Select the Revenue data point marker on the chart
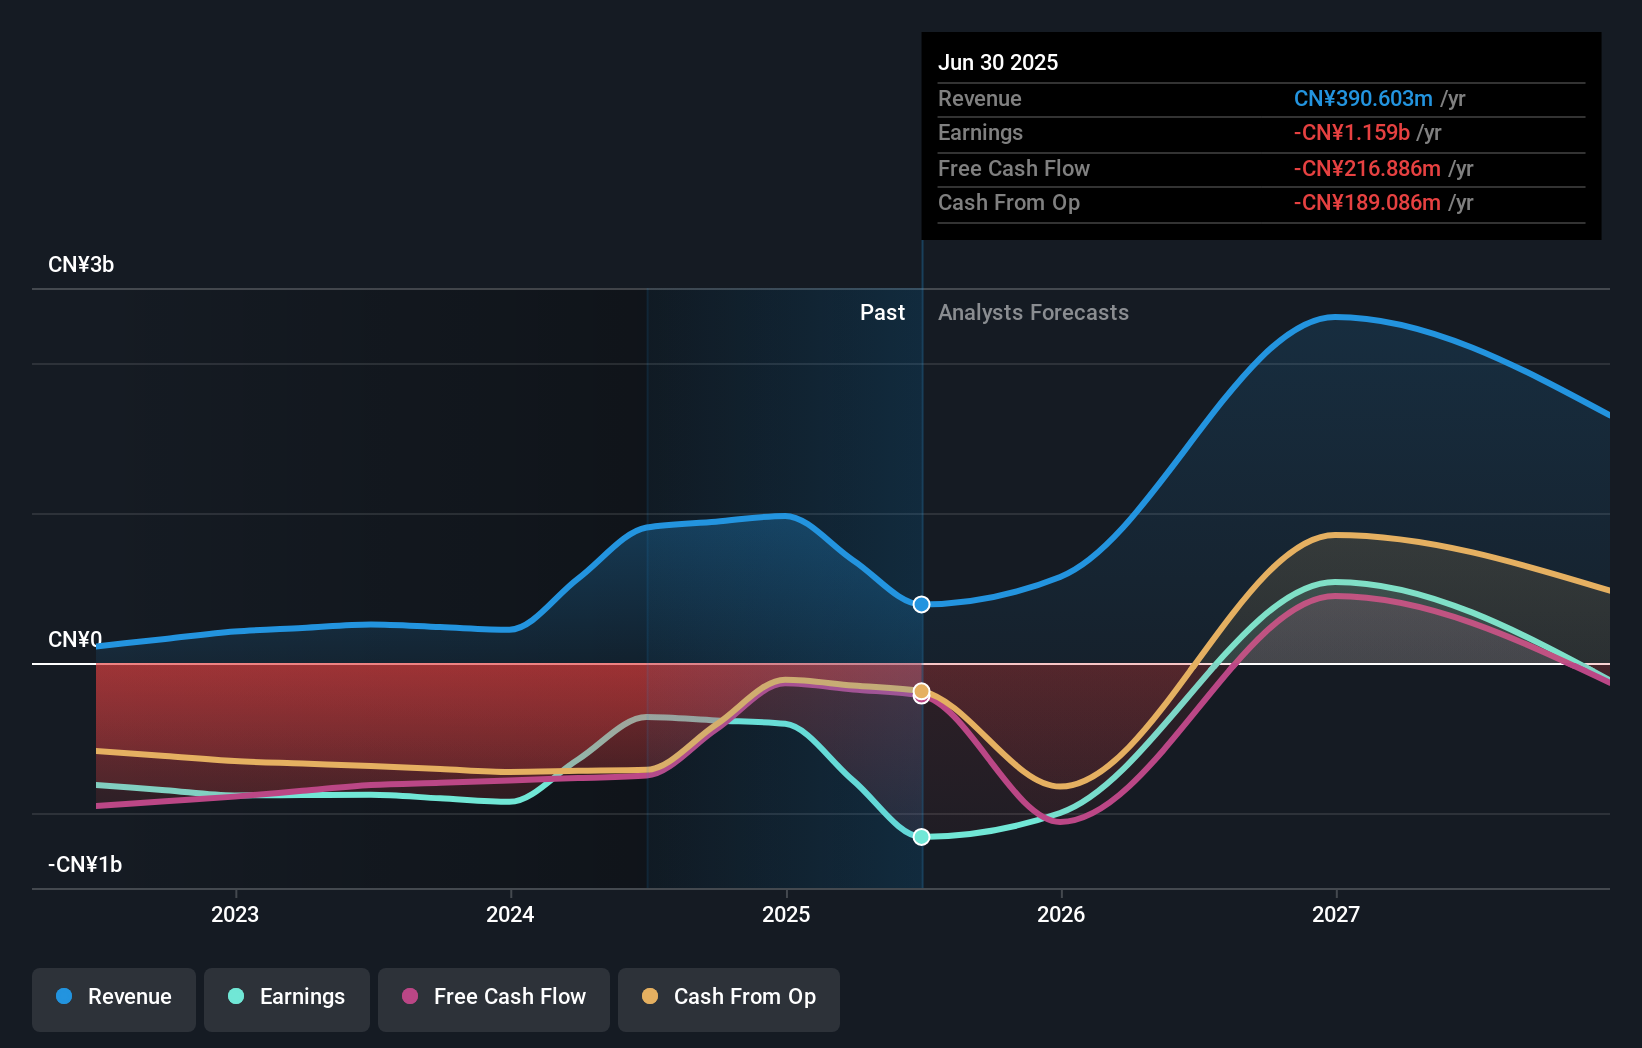The width and height of the screenshot is (1642, 1048). [921, 604]
